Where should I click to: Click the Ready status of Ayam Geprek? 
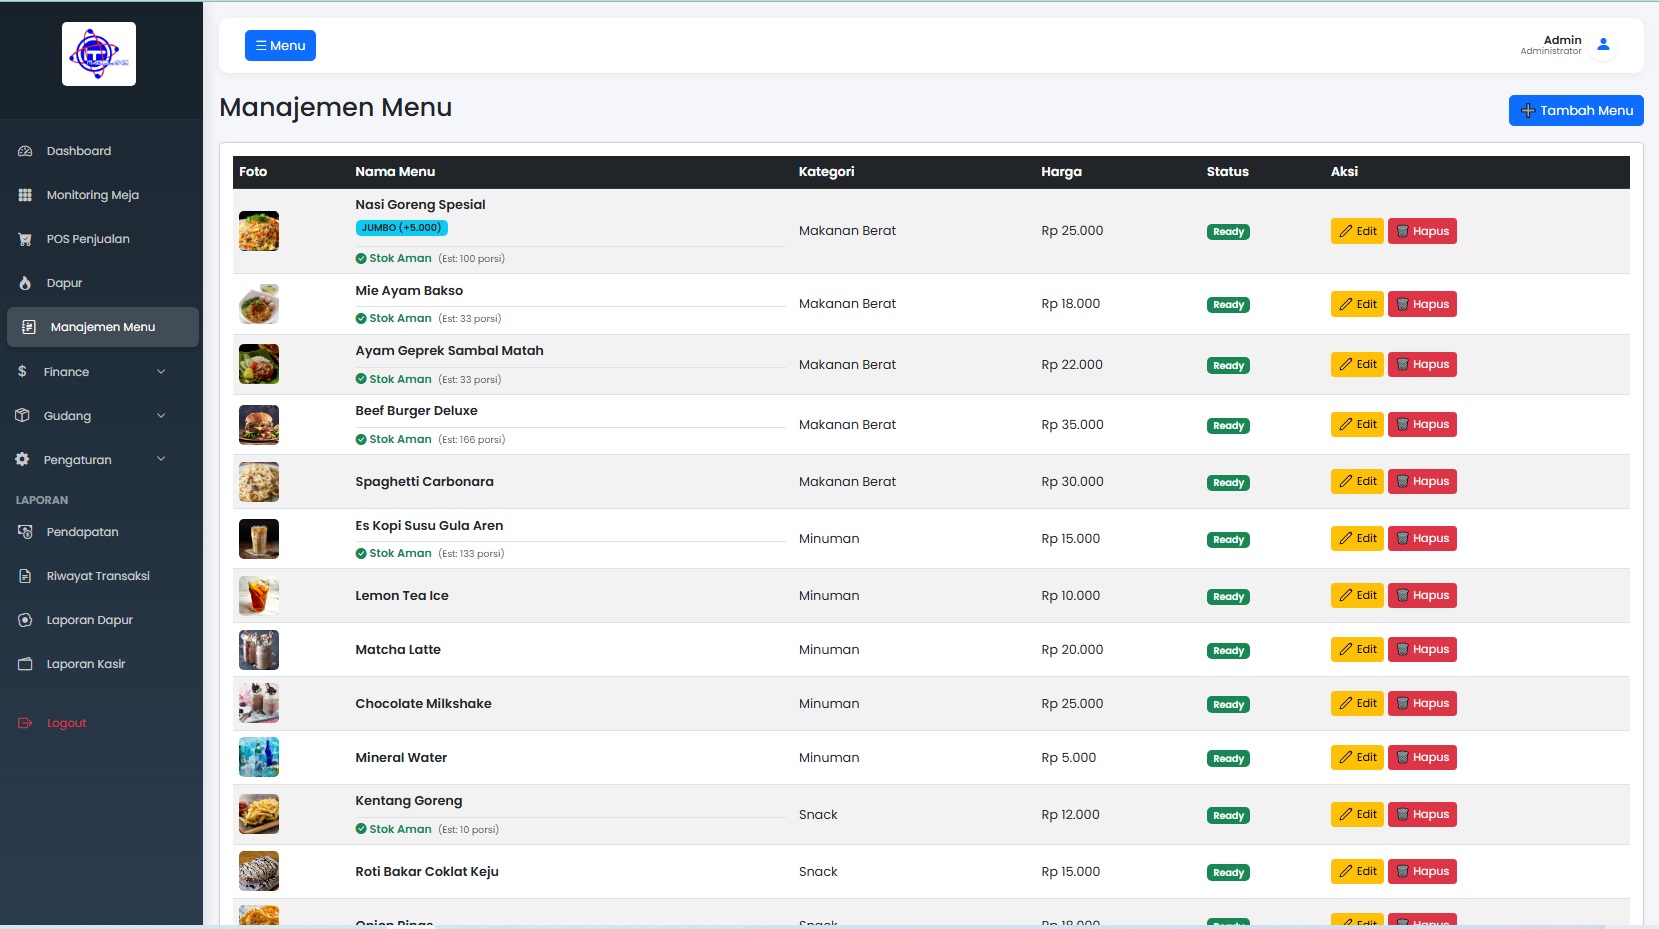coord(1228,366)
